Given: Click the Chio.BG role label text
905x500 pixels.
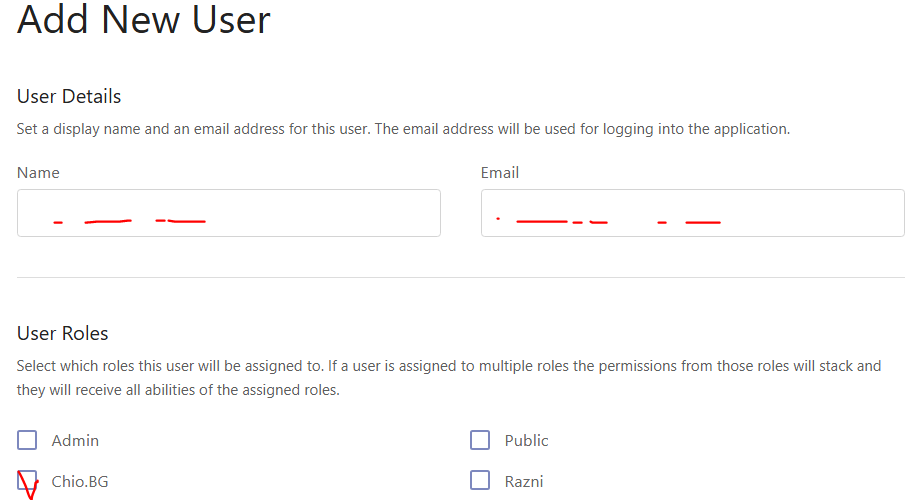Looking at the screenshot, I should click(x=80, y=482).
